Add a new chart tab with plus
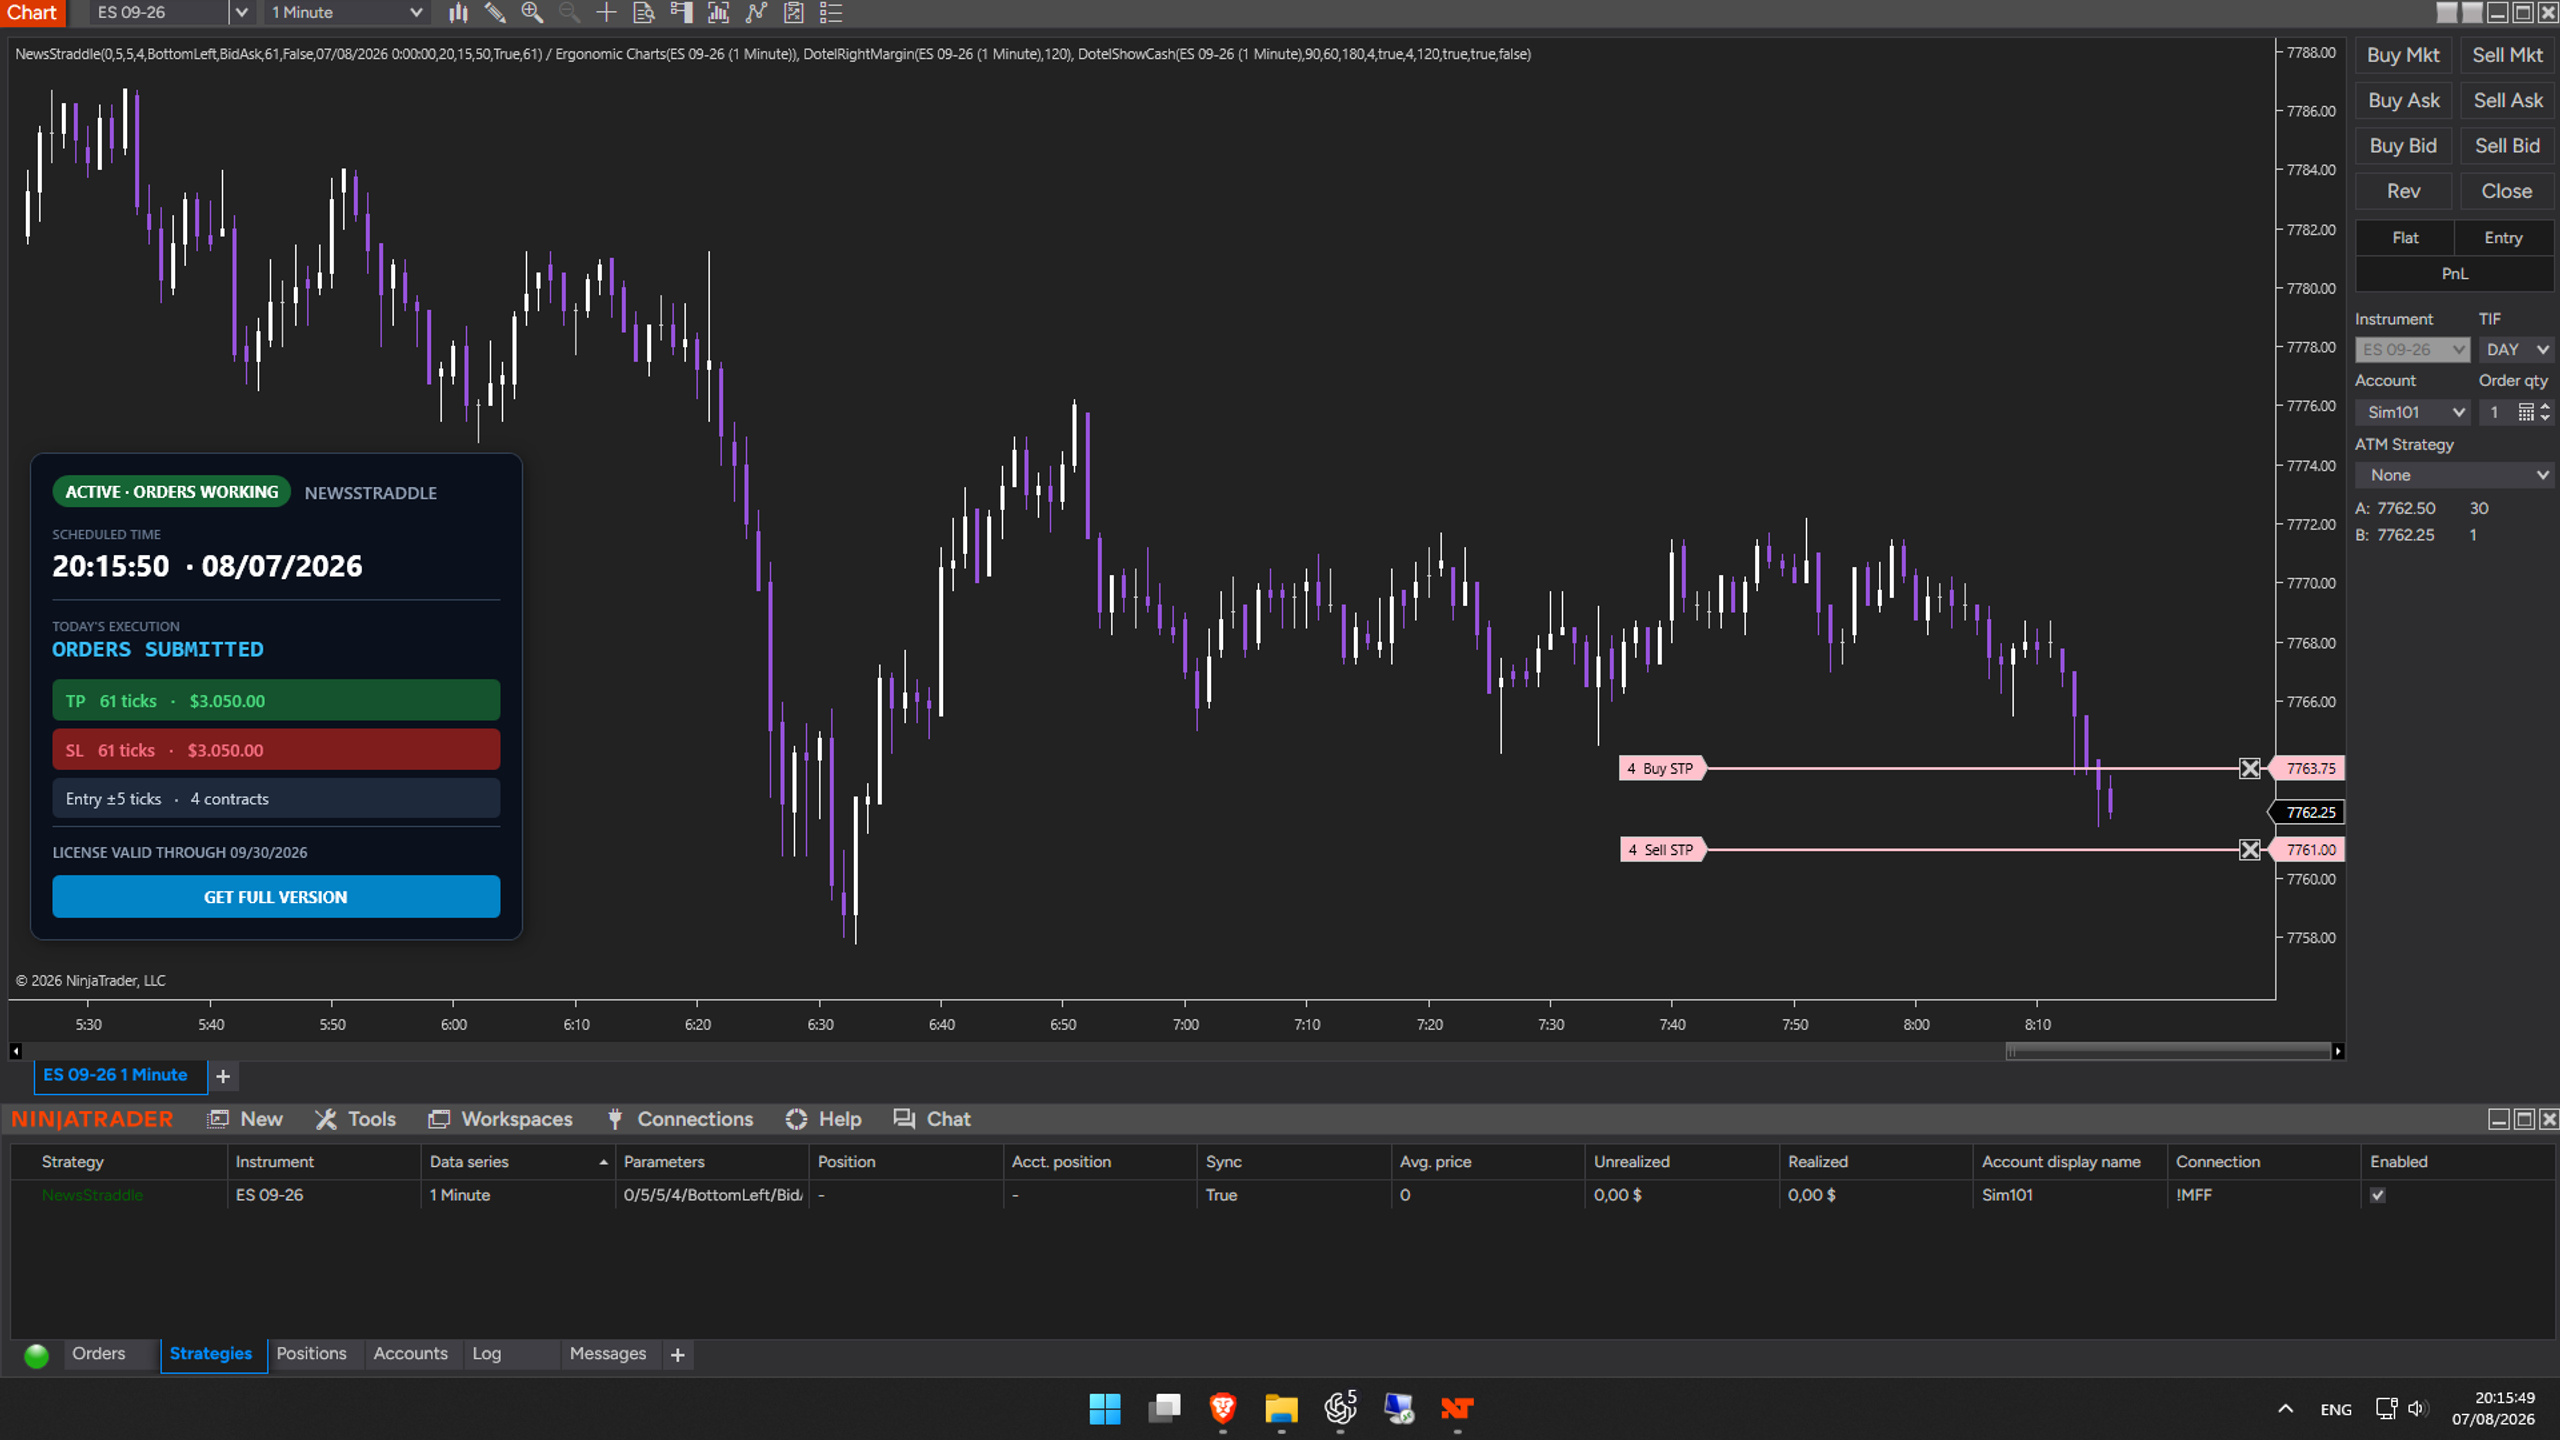 223,1076
